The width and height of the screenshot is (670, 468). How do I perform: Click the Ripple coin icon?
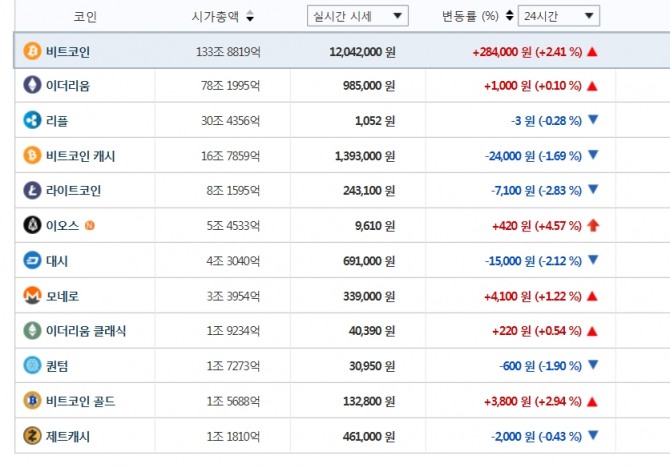(x=32, y=121)
